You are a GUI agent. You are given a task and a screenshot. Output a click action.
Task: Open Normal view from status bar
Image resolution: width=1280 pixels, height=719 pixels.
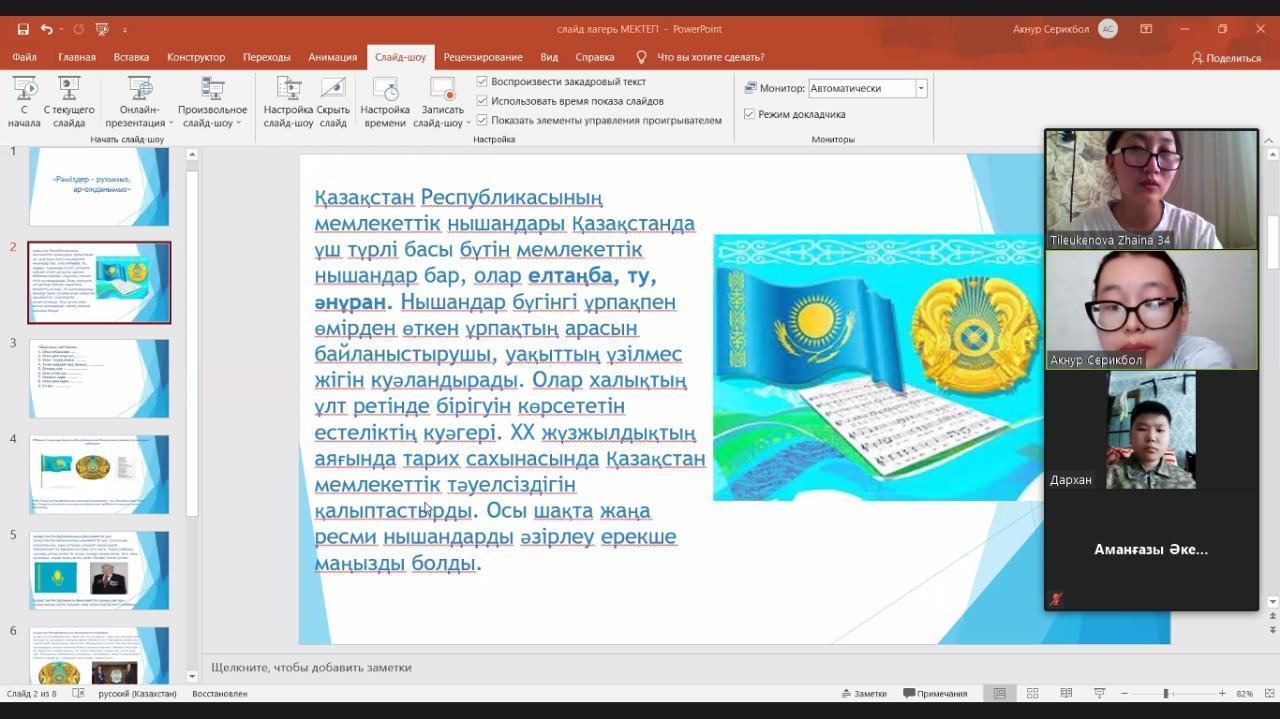(x=999, y=693)
